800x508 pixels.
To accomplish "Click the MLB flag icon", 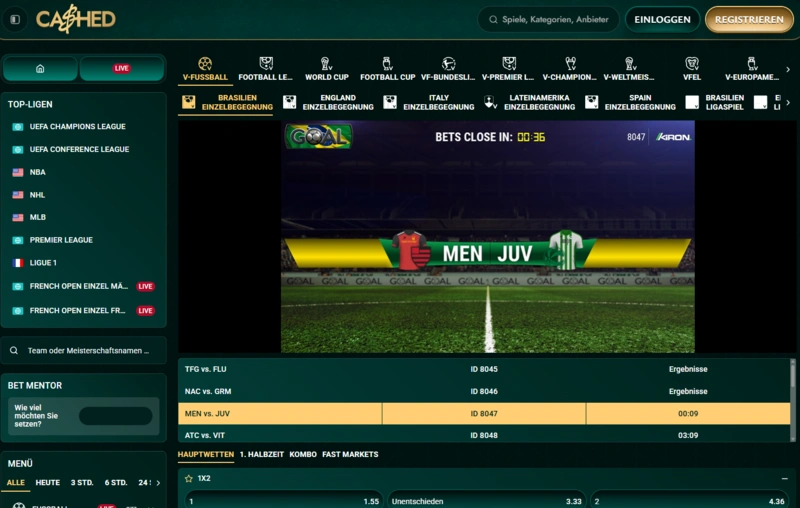I will tap(18, 217).
